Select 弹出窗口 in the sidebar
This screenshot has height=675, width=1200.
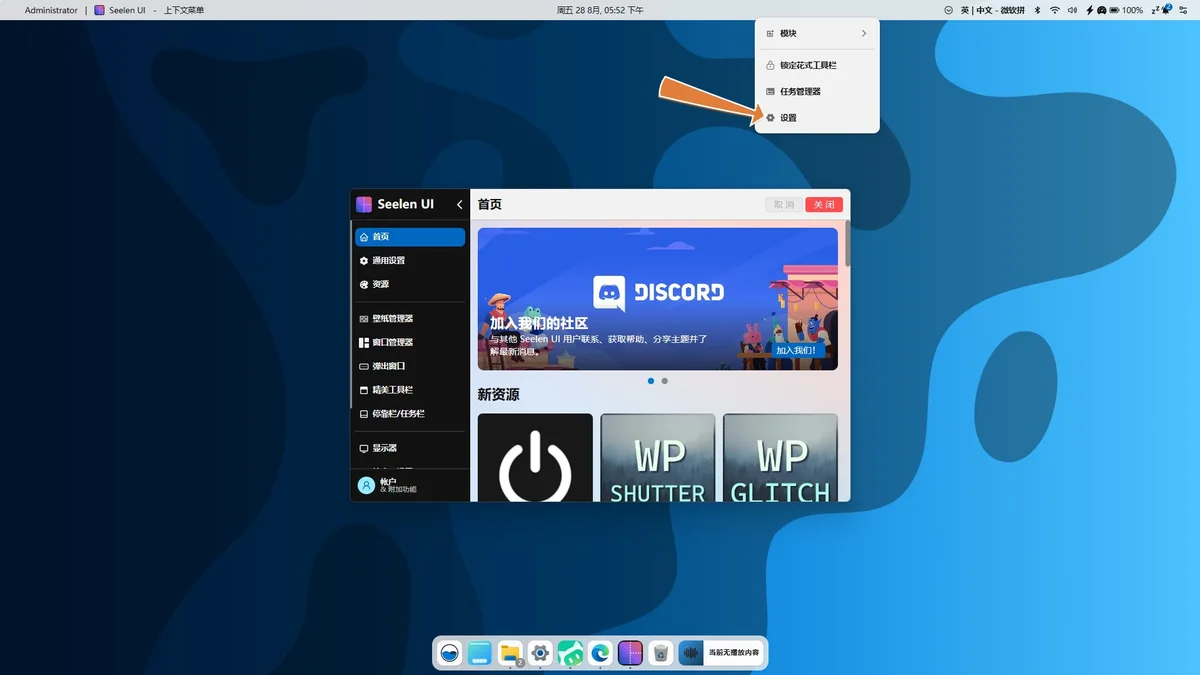(410, 367)
